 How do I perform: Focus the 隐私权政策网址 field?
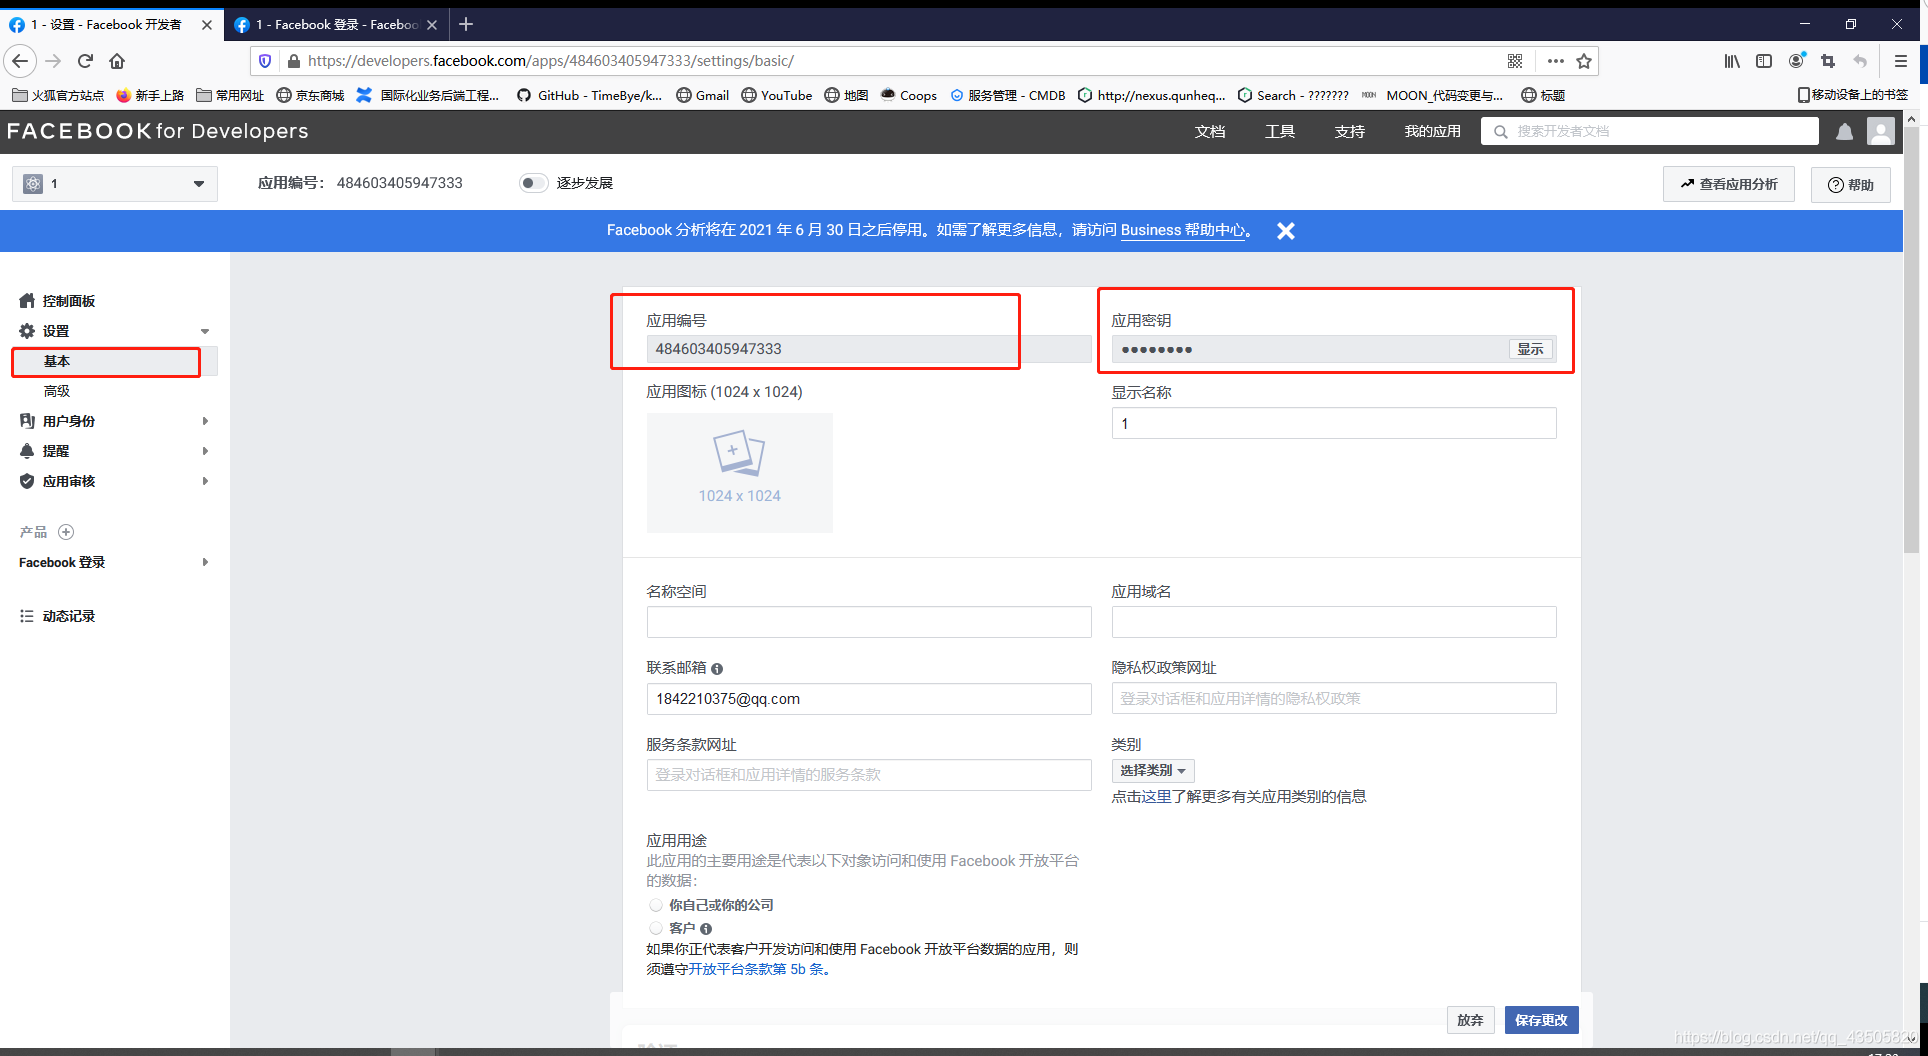pos(1334,698)
